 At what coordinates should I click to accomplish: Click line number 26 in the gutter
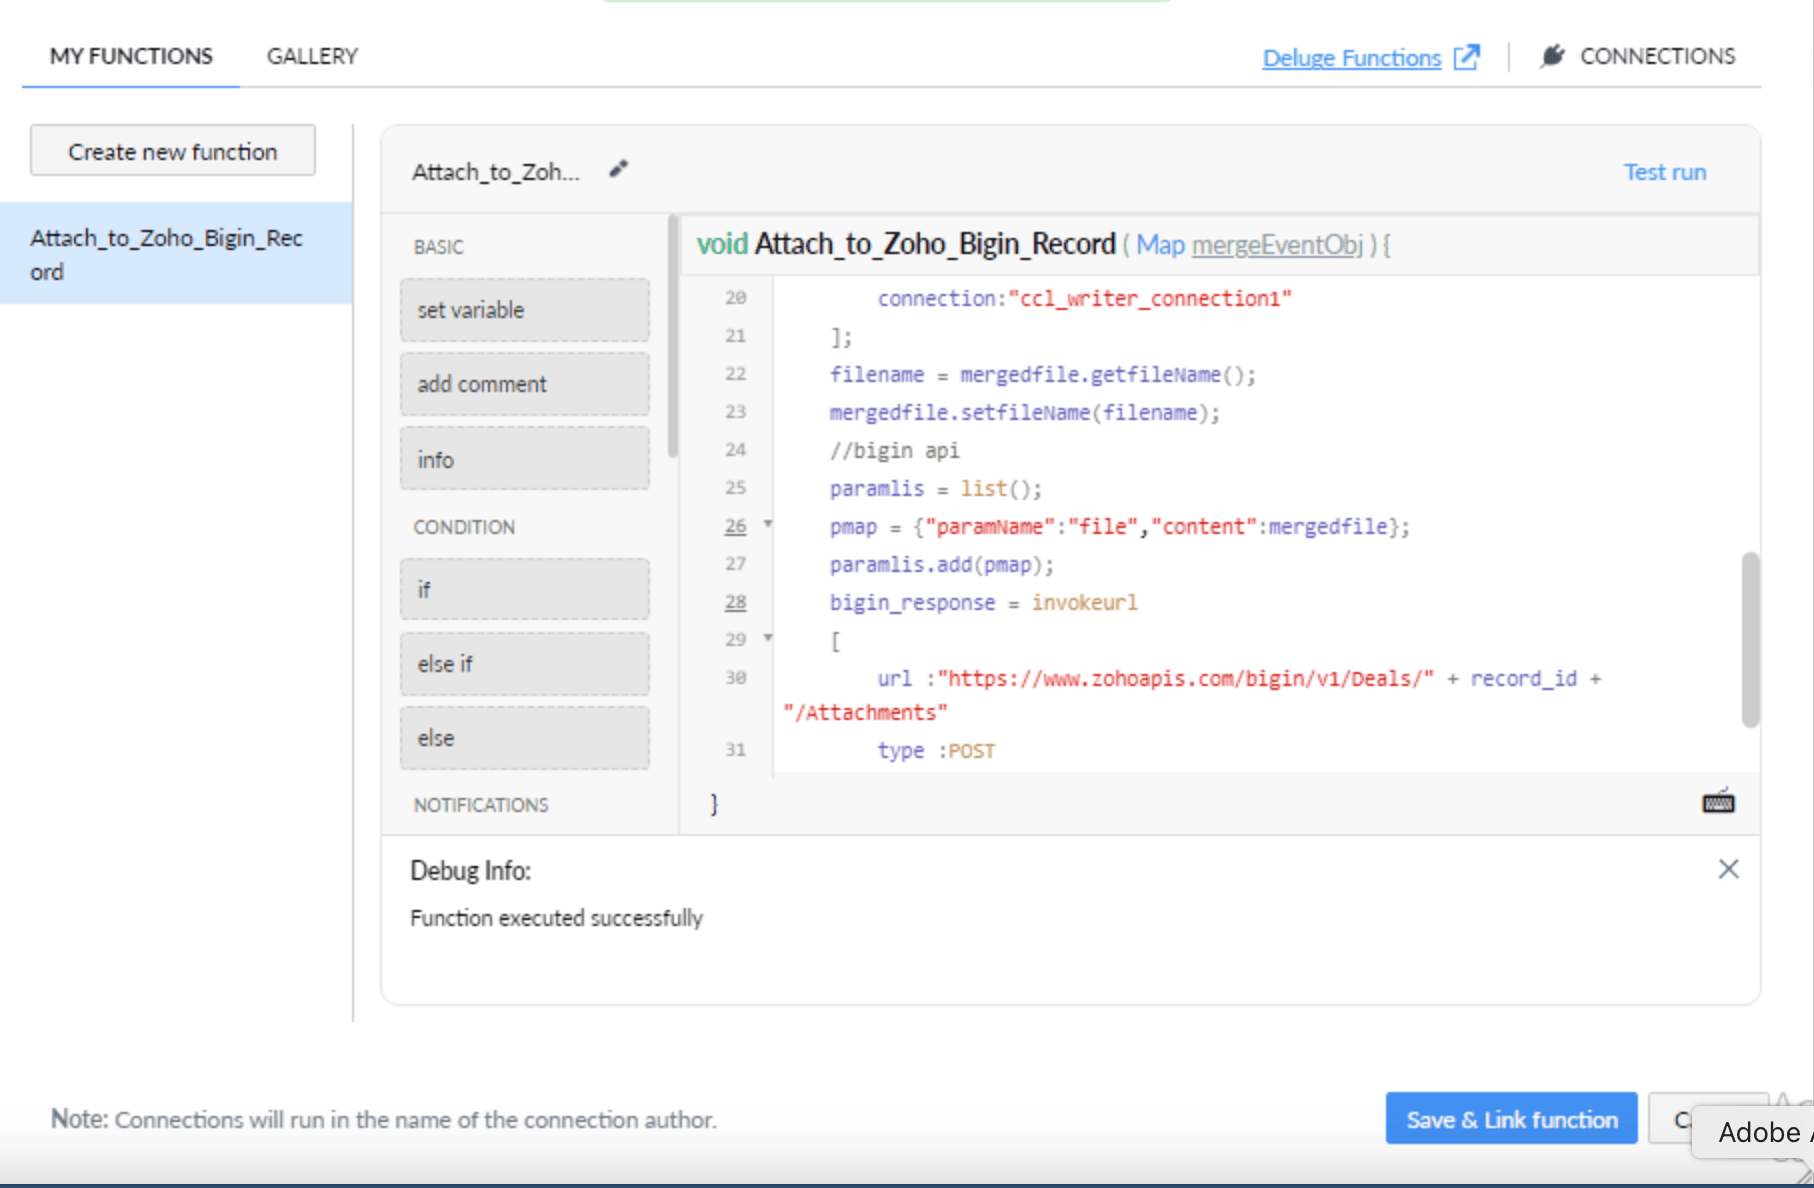coord(736,526)
